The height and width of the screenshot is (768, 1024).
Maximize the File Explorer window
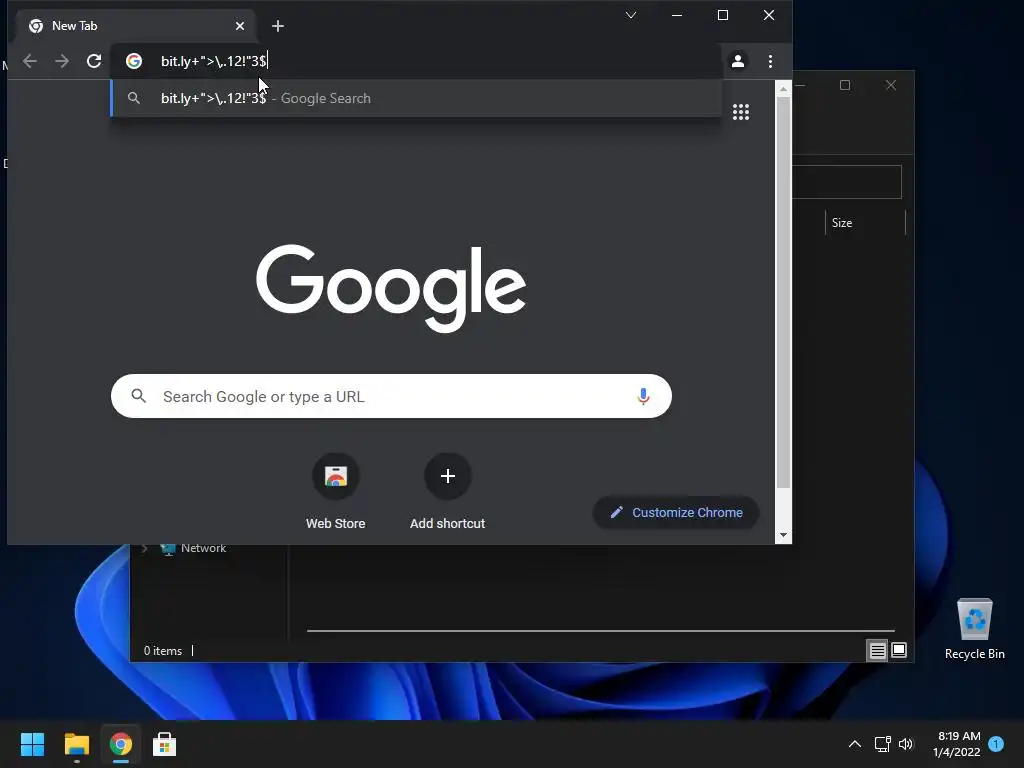pyautogui.click(x=845, y=85)
